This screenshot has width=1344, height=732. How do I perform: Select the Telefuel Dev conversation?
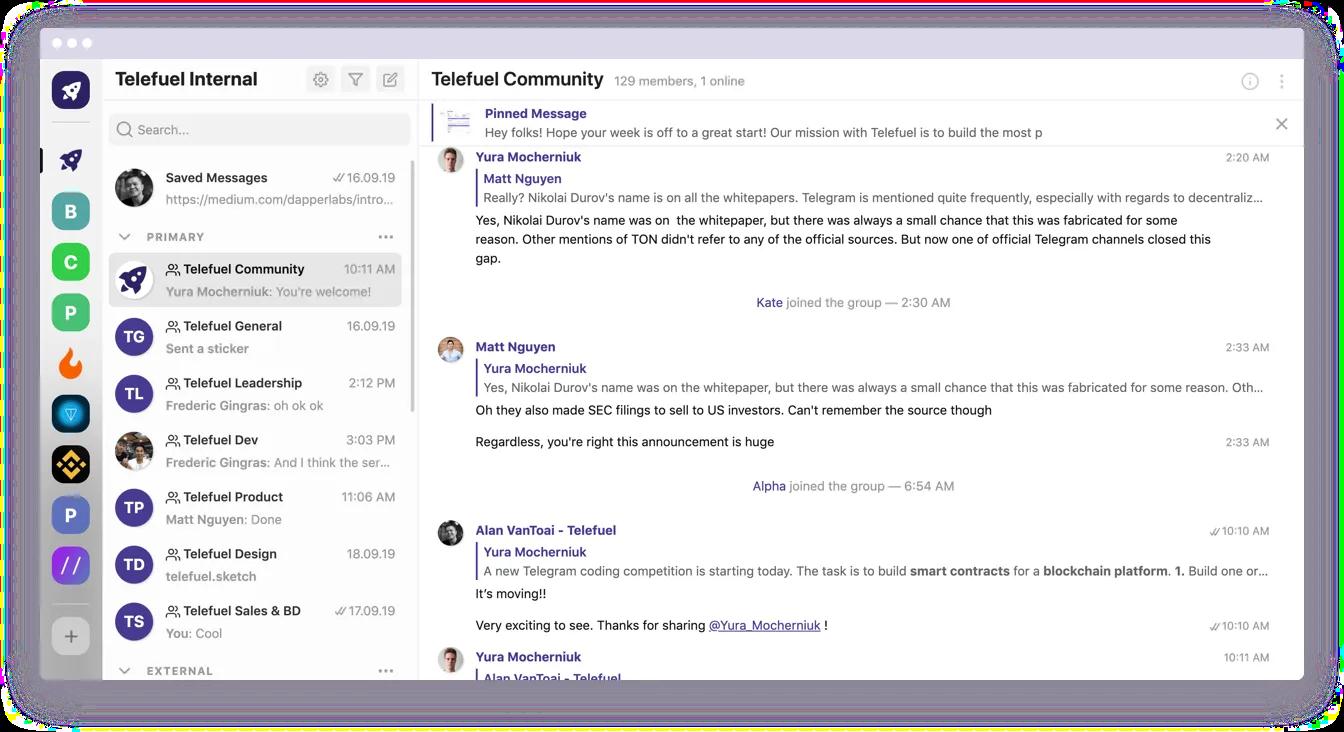255,451
